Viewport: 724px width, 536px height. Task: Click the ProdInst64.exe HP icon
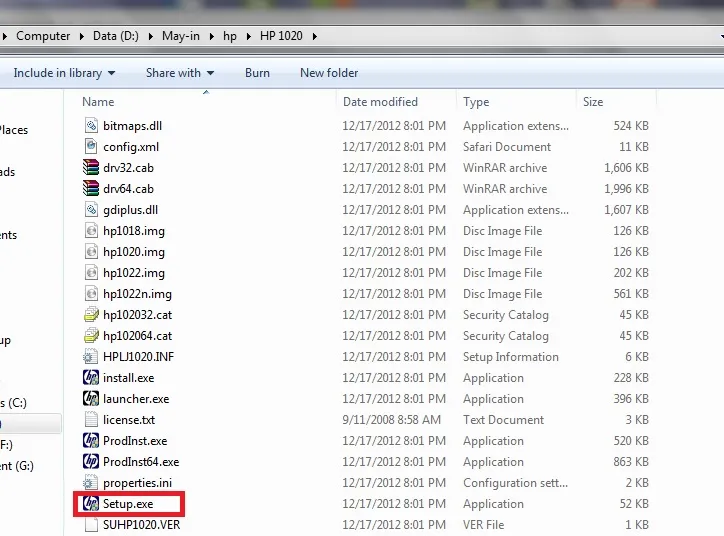click(91, 462)
